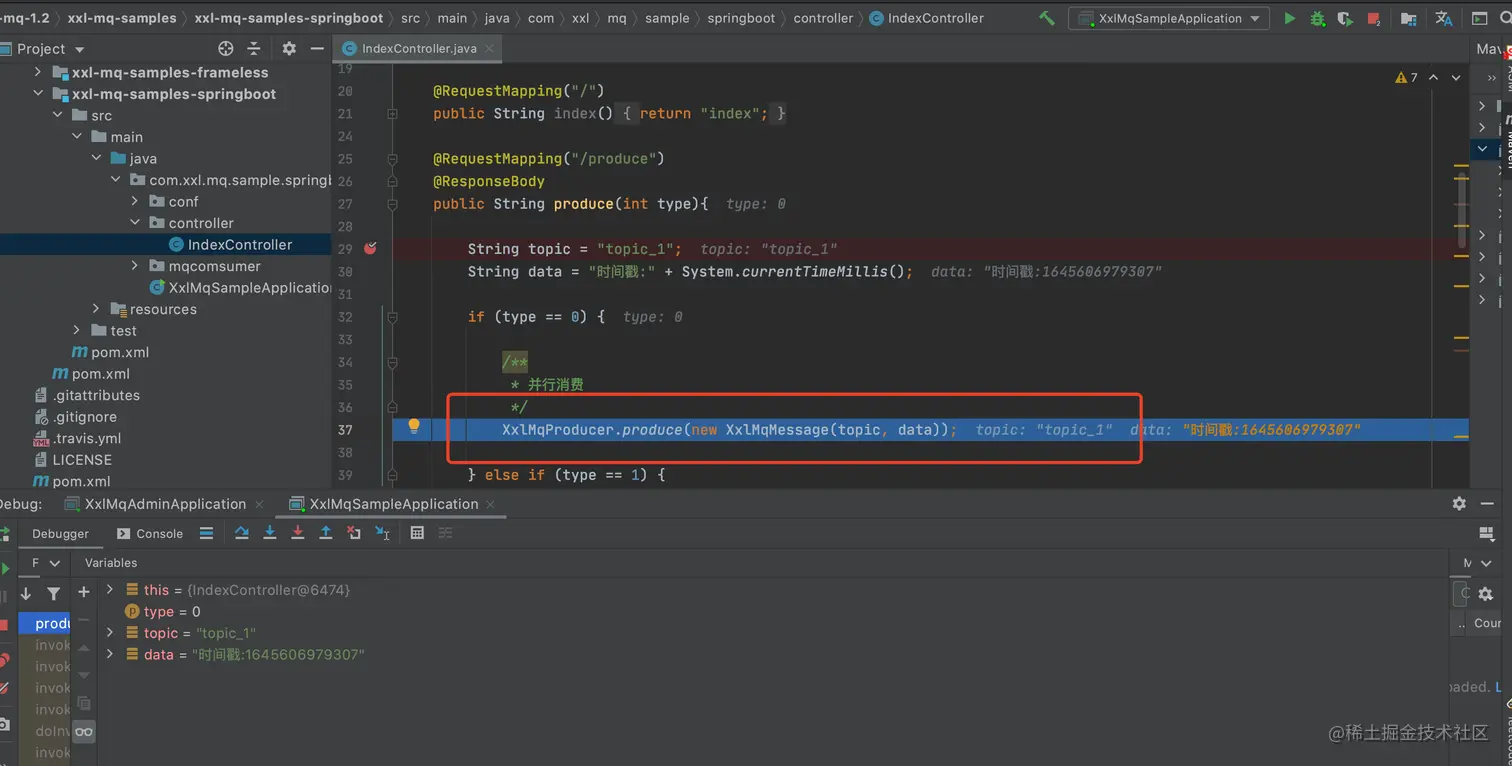Image resolution: width=1512 pixels, height=766 pixels.
Task: Collapse the main folder arrow
Action: 77,137
